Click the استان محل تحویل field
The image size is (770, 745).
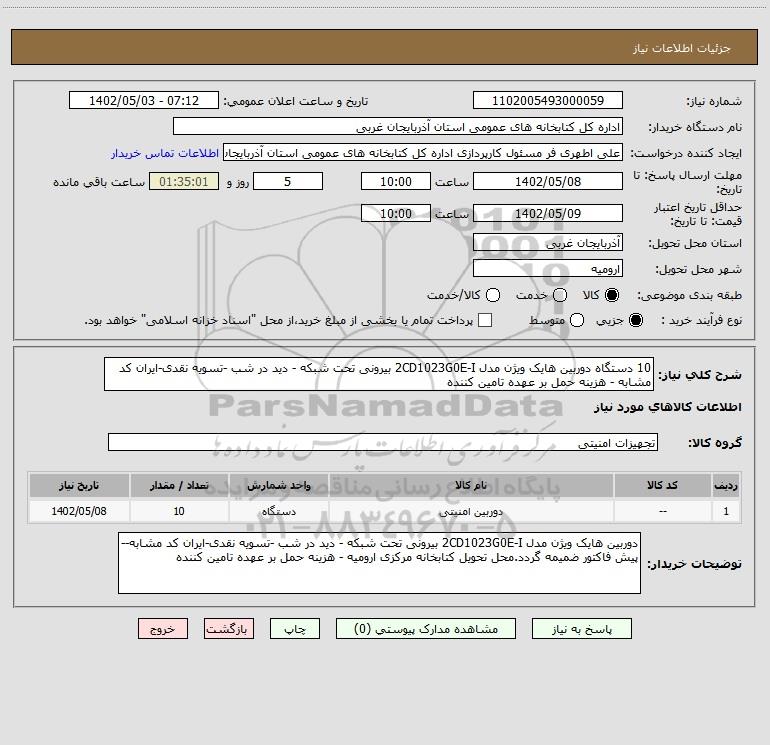point(548,243)
